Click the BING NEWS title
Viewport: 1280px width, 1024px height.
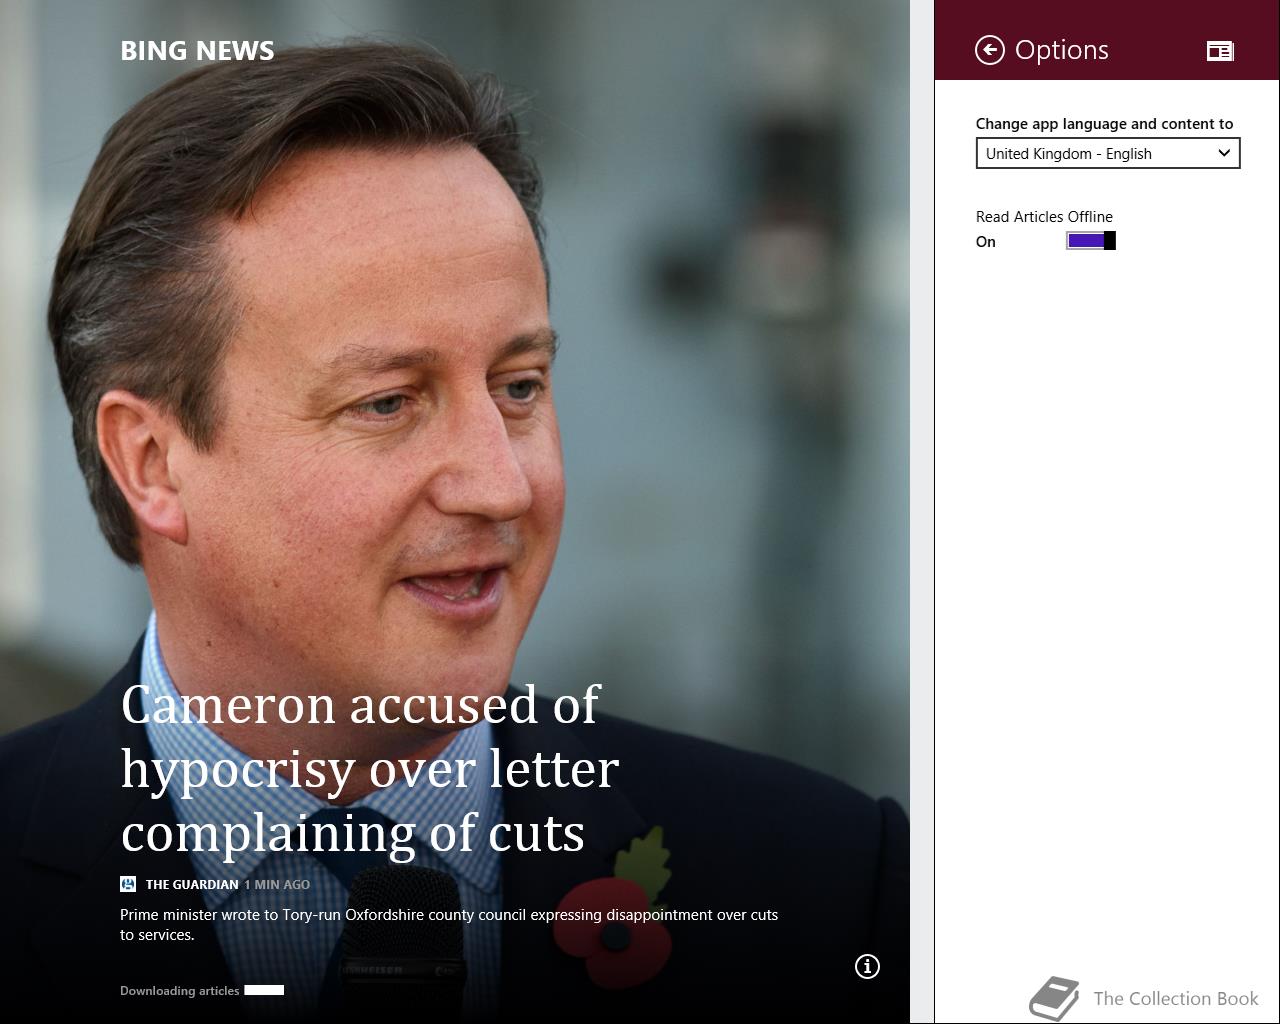pos(197,51)
